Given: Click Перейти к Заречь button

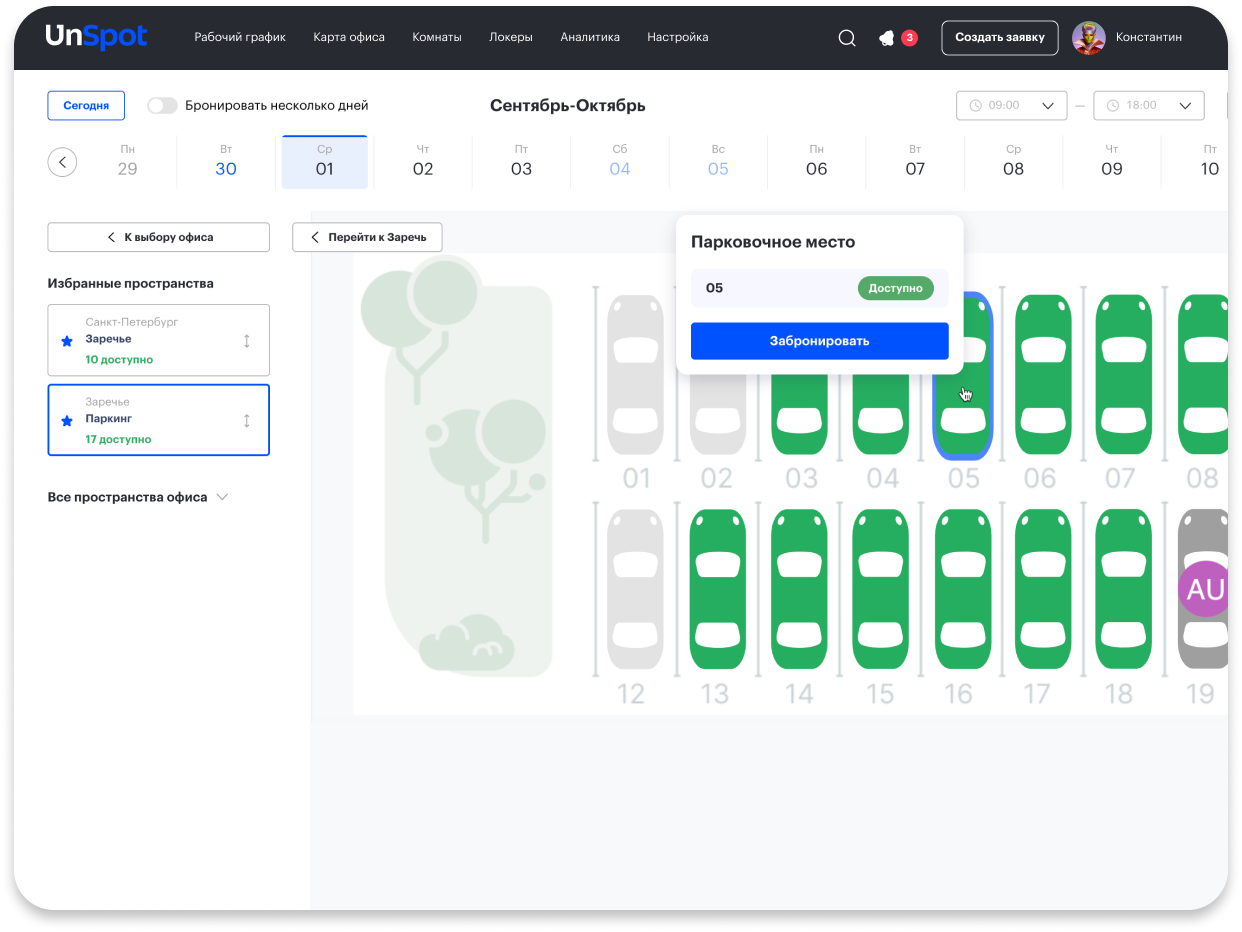Looking at the screenshot, I should coord(367,237).
